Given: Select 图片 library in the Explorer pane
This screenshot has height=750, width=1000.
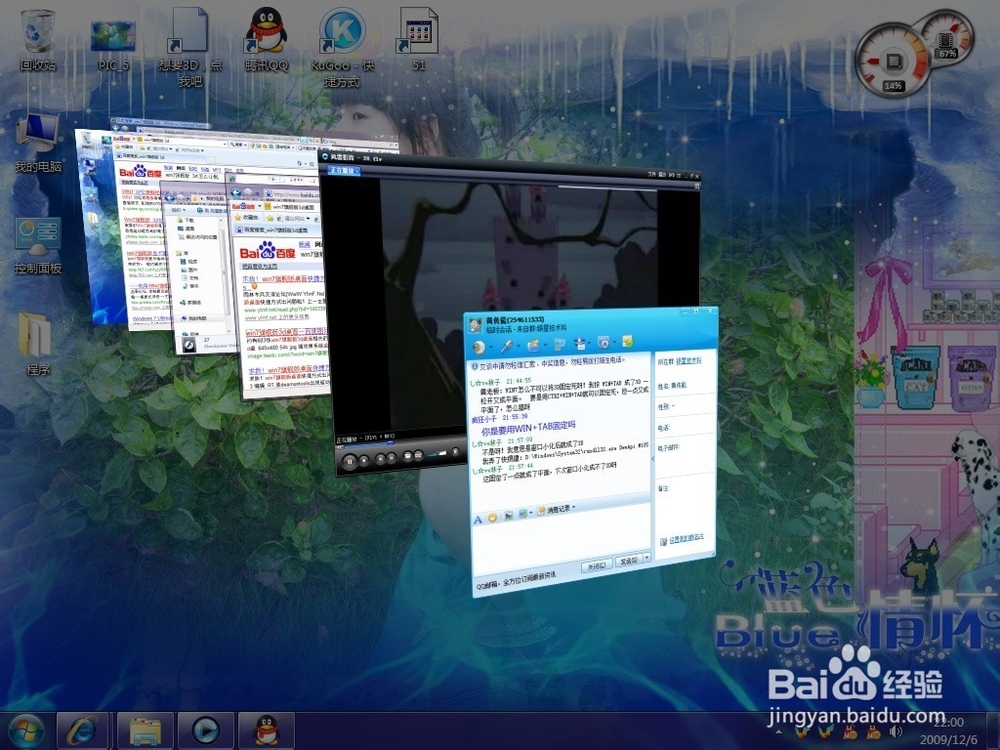Looking at the screenshot, I should click(189, 270).
